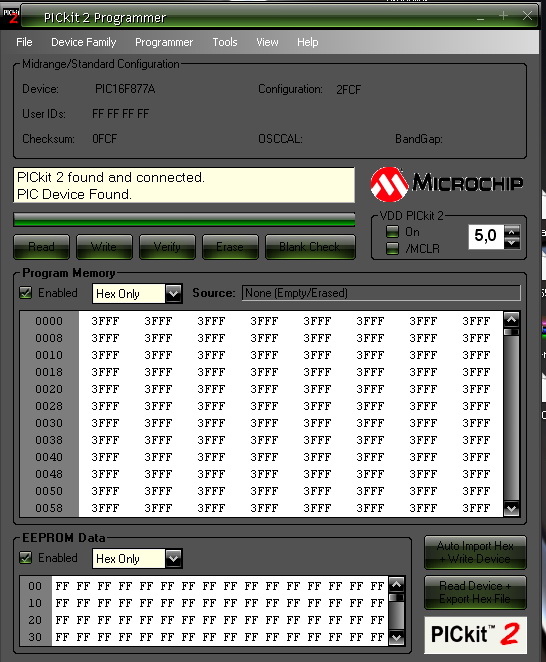The image size is (546, 662).
Task: Minimize the PICkit 2 Programmer window
Action: [x=481, y=17]
